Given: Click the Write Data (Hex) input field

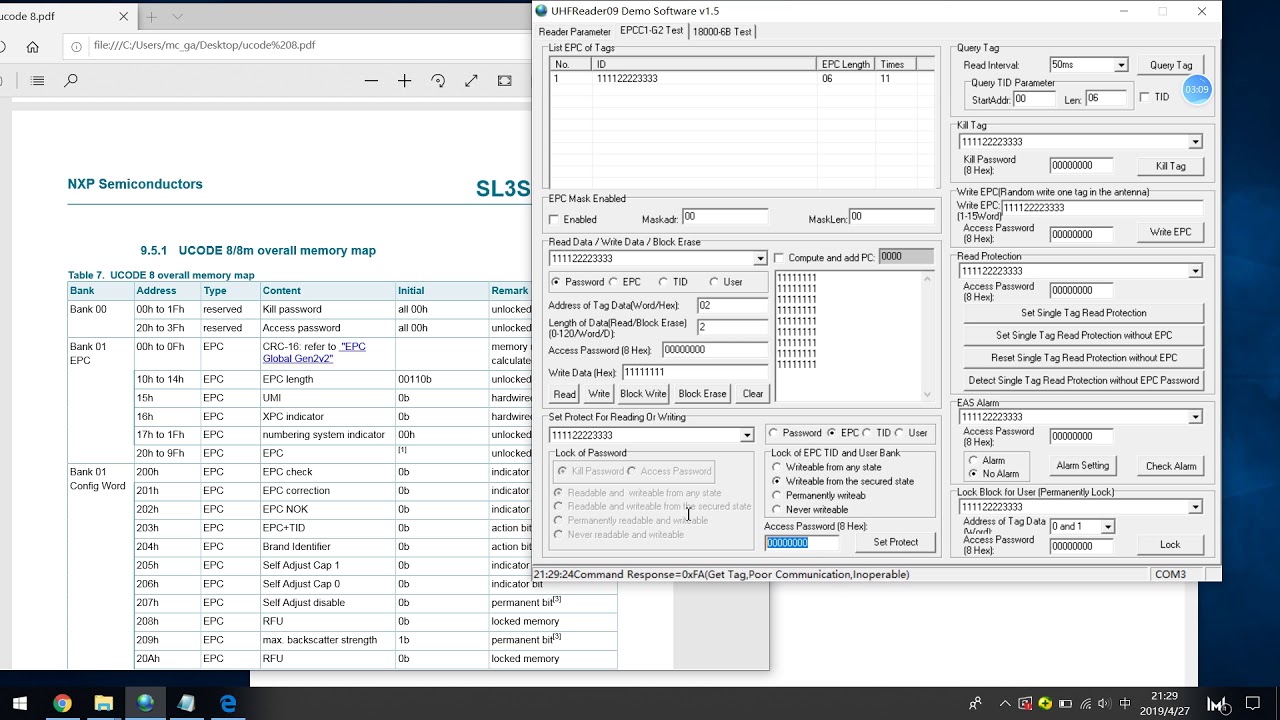Looking at the screenshot, I should coord(694,372).
